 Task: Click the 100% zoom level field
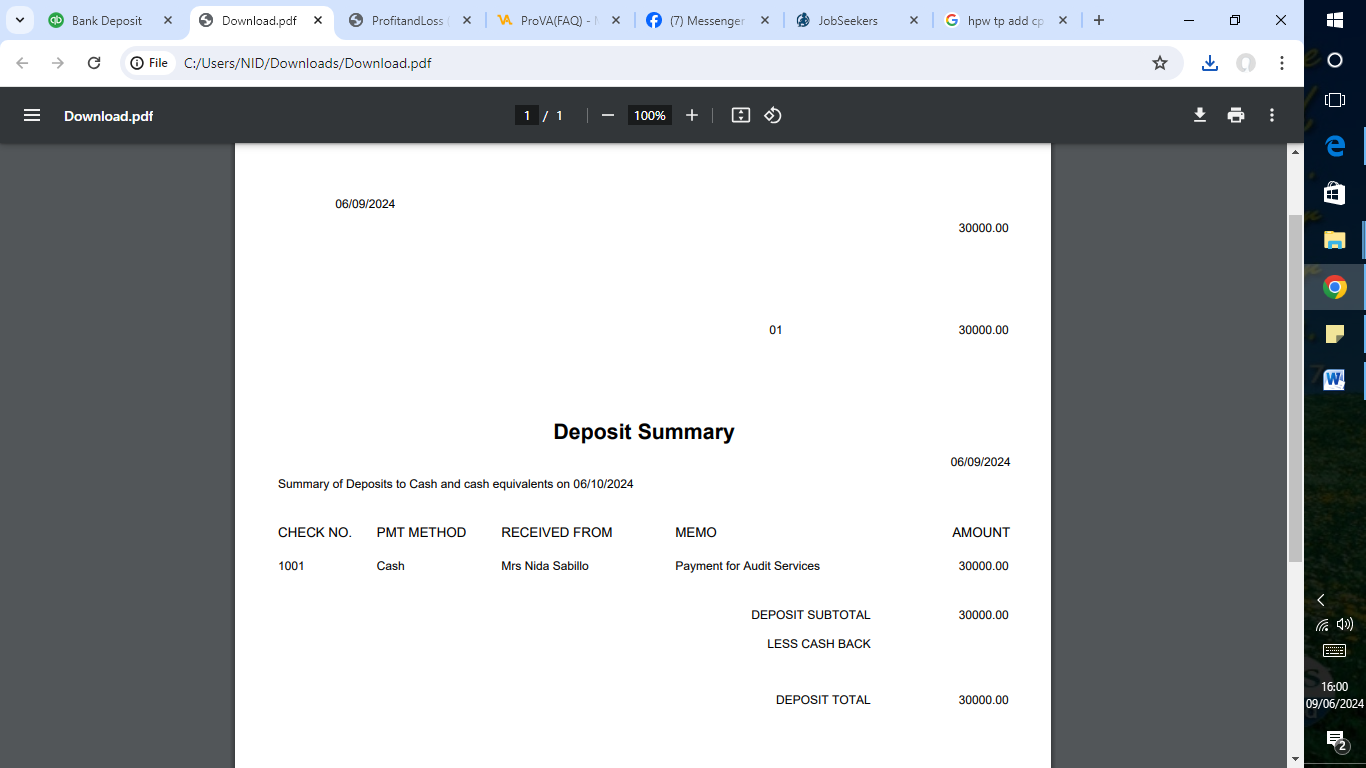tap(649, 115)
